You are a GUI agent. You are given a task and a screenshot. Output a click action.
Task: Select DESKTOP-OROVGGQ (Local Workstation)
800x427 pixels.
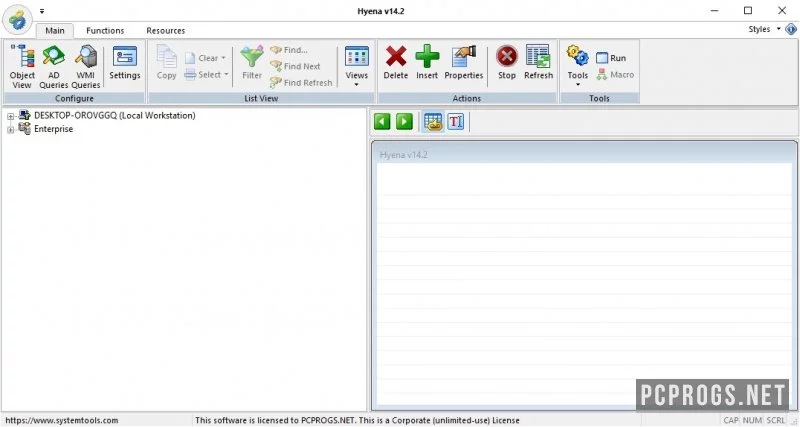tap(114, 116)
